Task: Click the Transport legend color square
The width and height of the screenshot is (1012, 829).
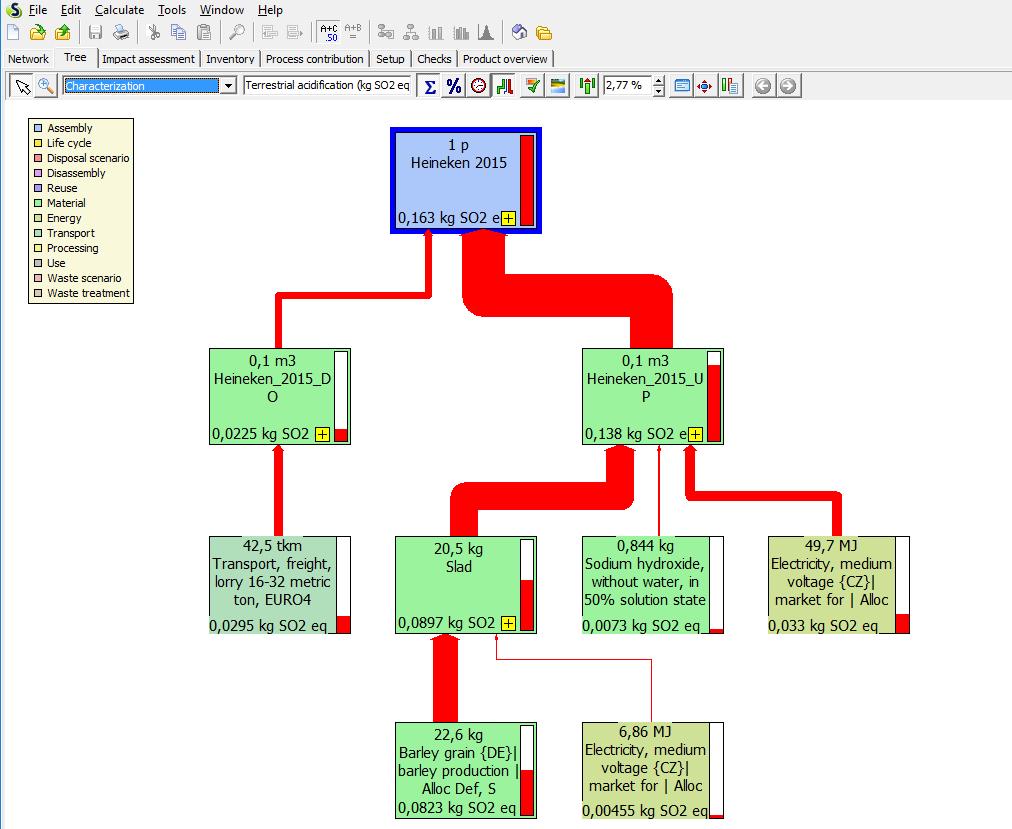Action: (38, 233)
